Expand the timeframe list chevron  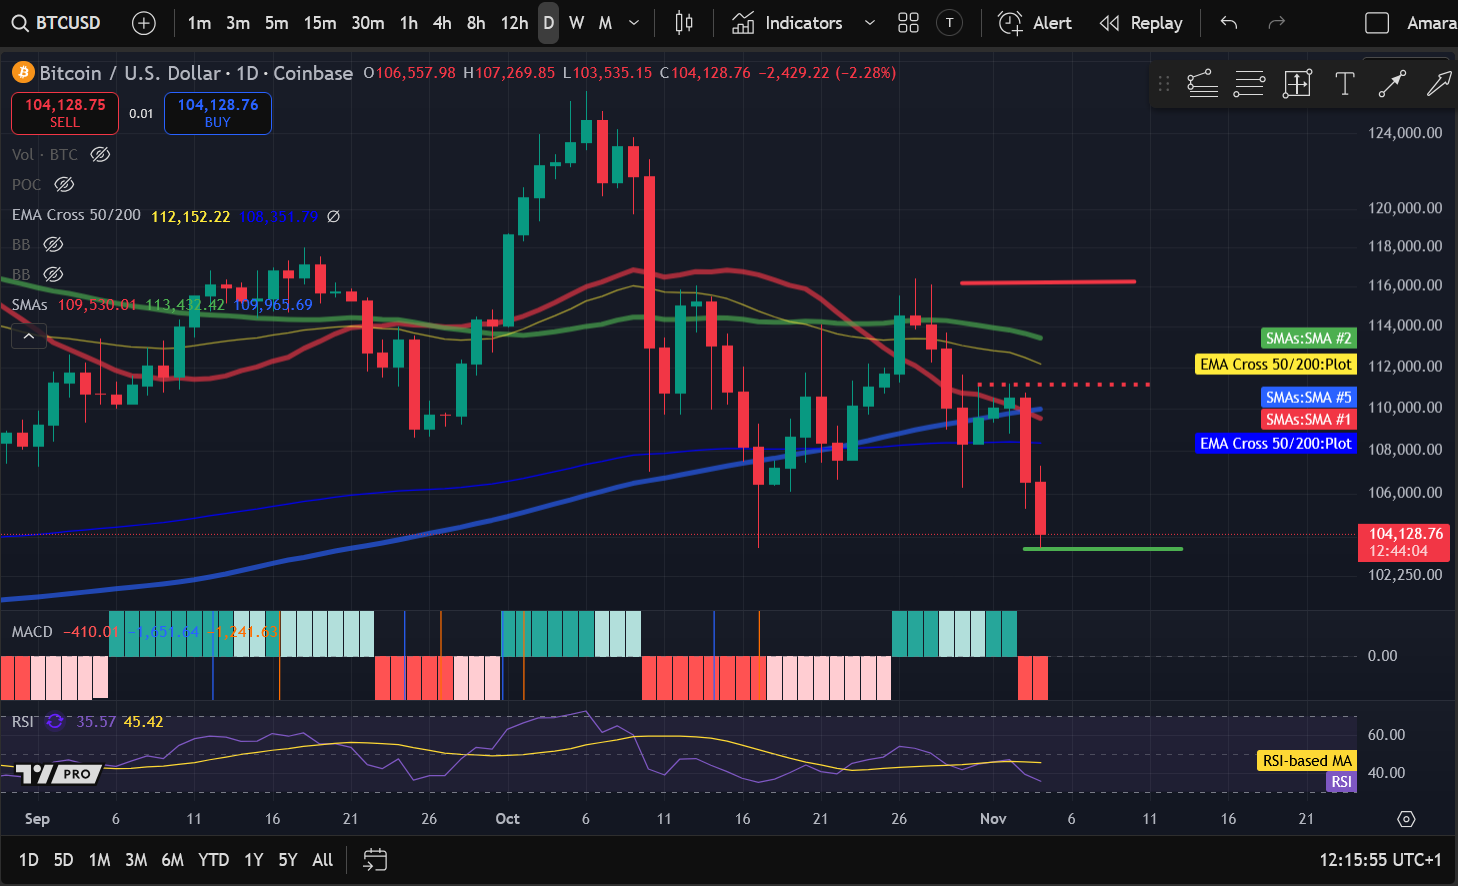[x=634, y=23]
